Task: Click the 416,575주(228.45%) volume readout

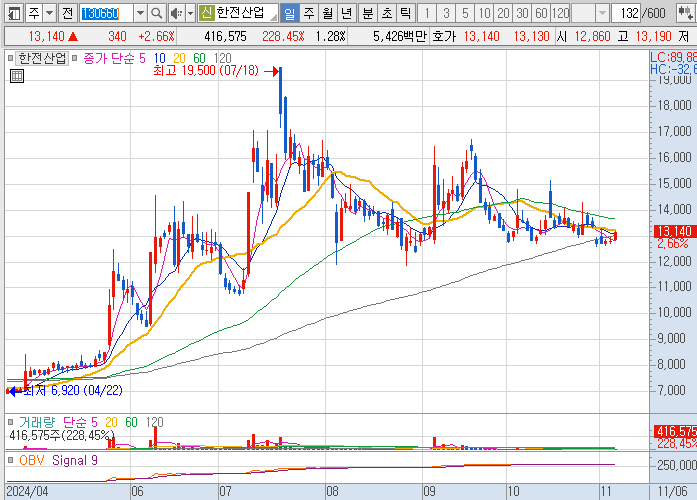Action: tap(62, 435)
